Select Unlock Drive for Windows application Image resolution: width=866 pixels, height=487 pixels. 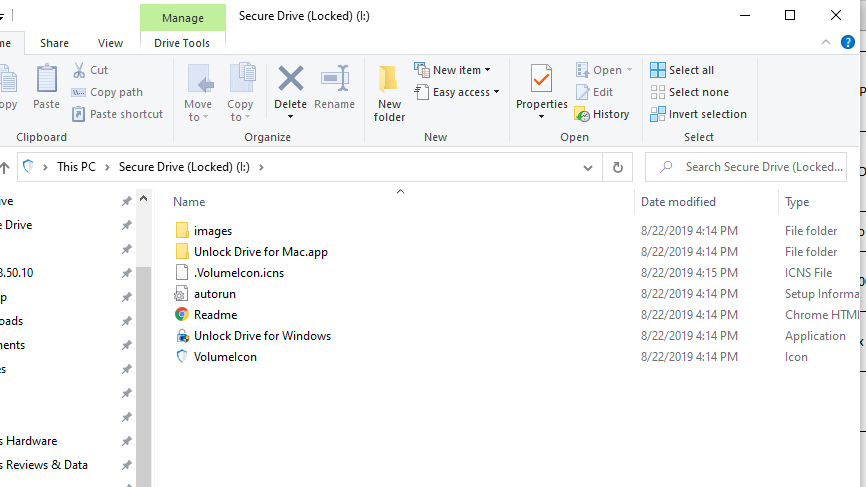[x=262, y=336]
